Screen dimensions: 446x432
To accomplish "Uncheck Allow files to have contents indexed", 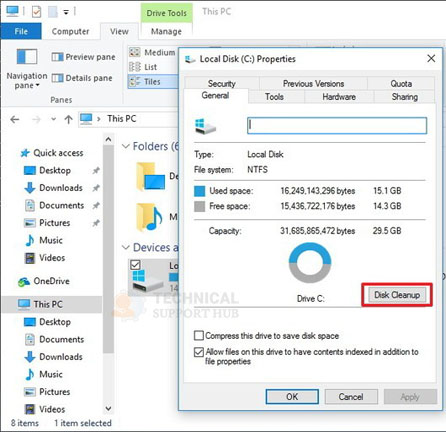I will tap(199, 352).
